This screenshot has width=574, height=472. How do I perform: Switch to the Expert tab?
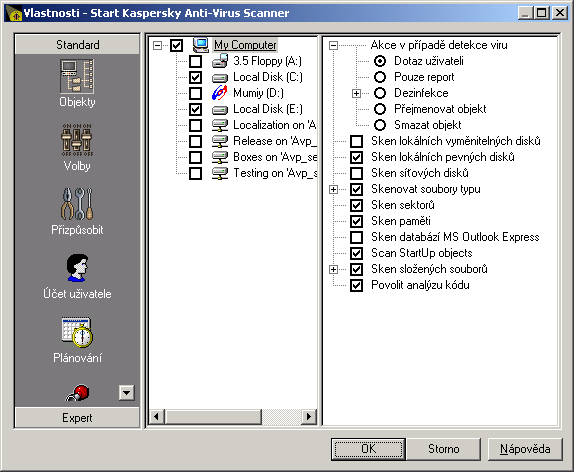(x=77, y=417)
